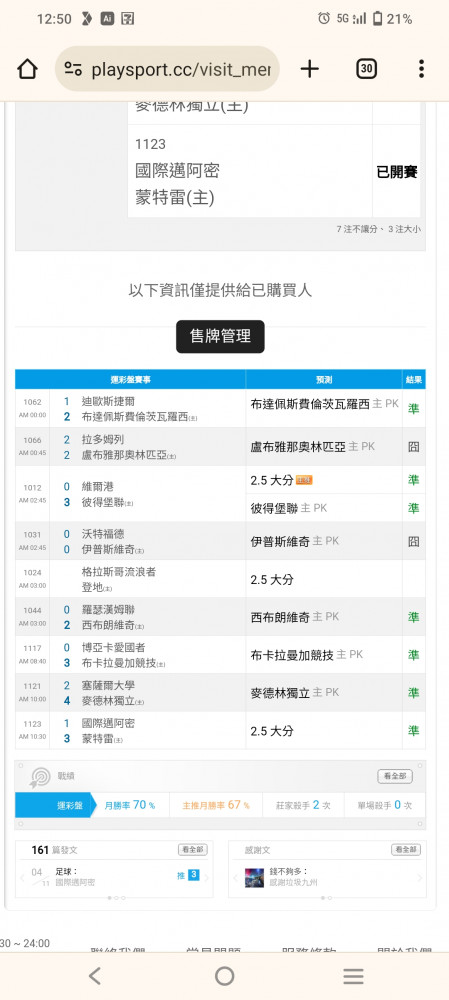Expand right arrow in 感謝文 carousel
Screen dimensions: 449x1000
pyautogui.click(x=419, y=878)
